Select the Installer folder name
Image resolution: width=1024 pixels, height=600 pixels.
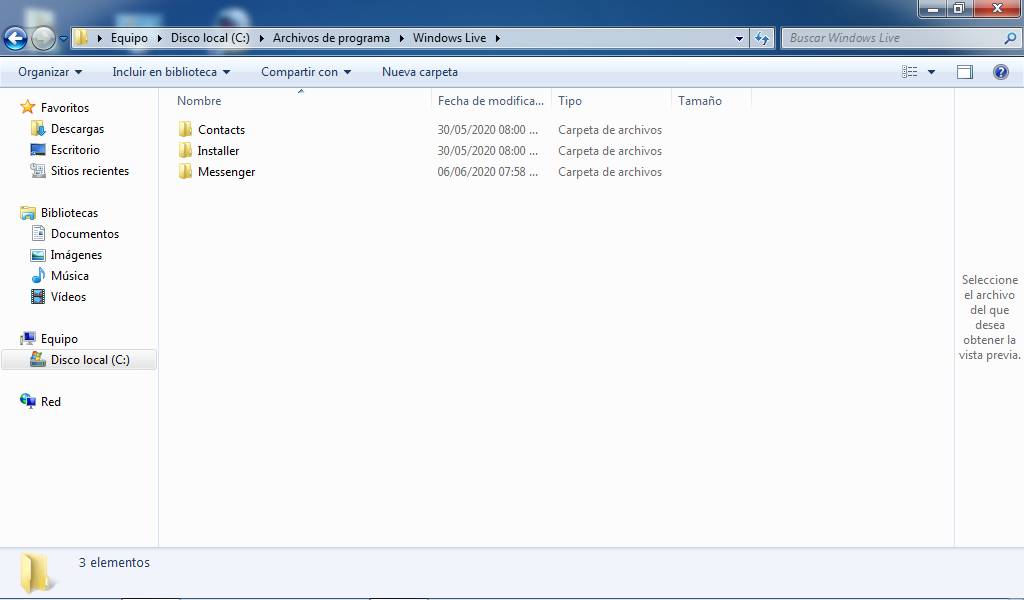click(x=218, y=151)
